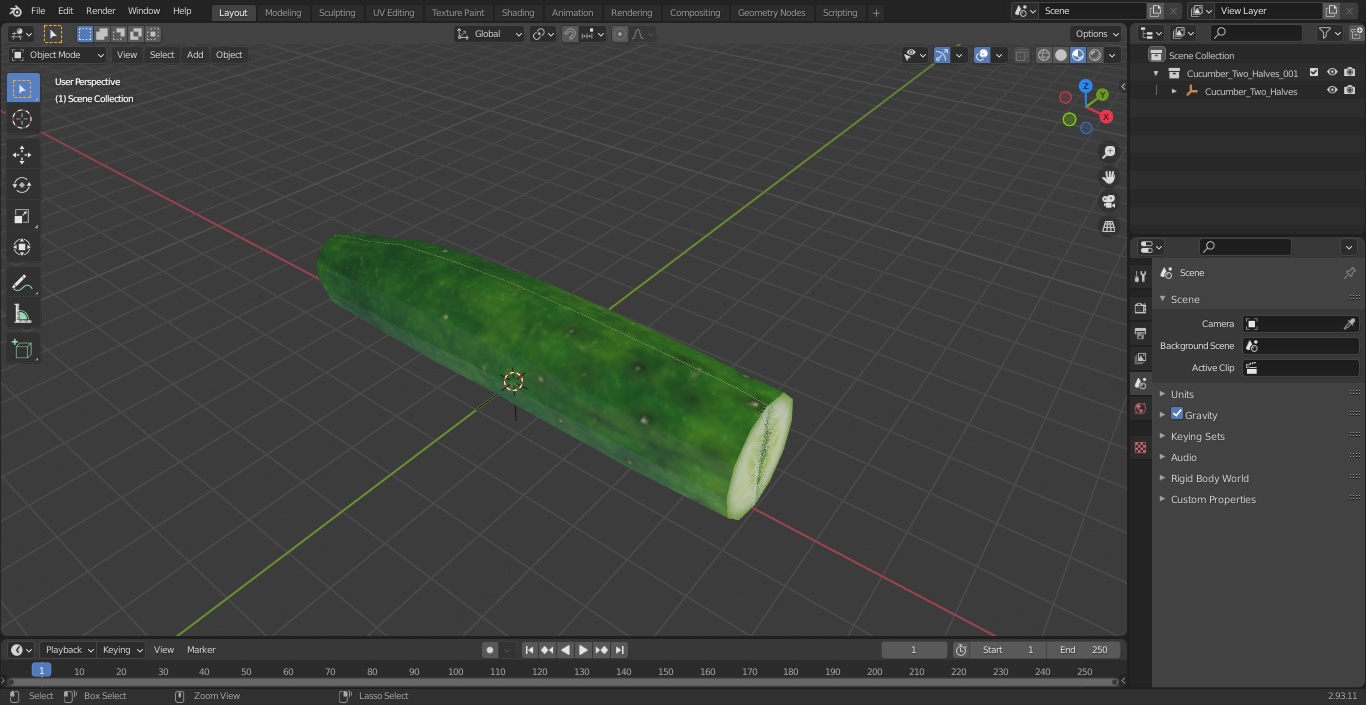The image size is (1366, 705).
Task: Select the Annotate tool
Action: point(22,284)
